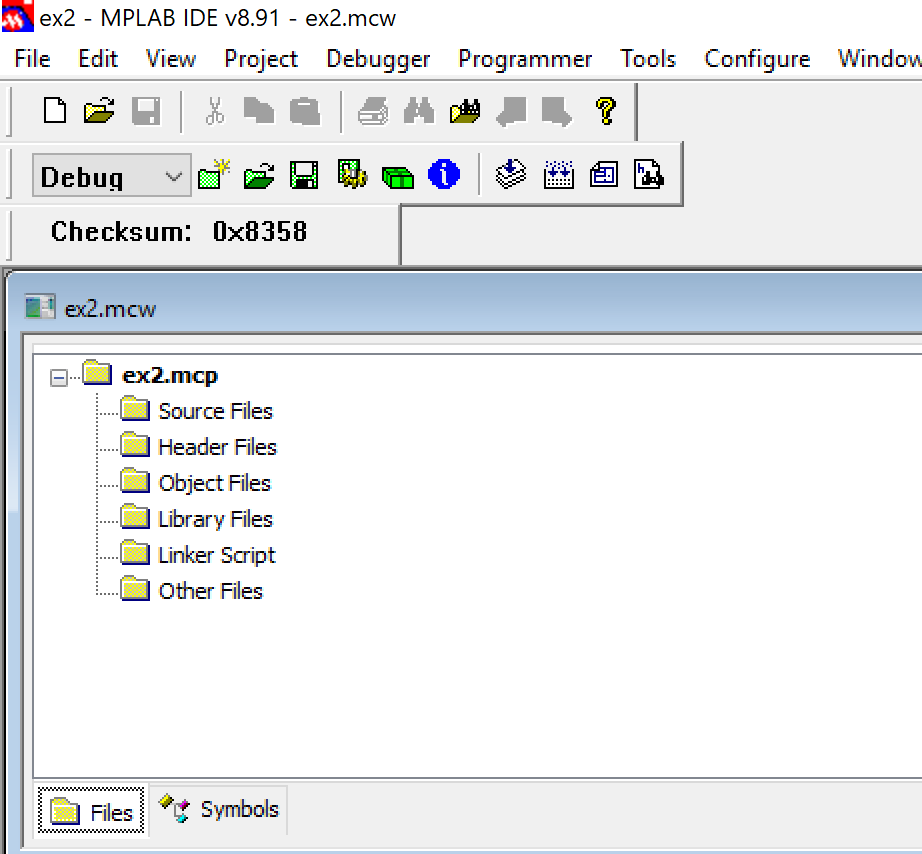This screenshot has height=854, width=922.
Task: Select the Object Files folder
Action: 214,483
